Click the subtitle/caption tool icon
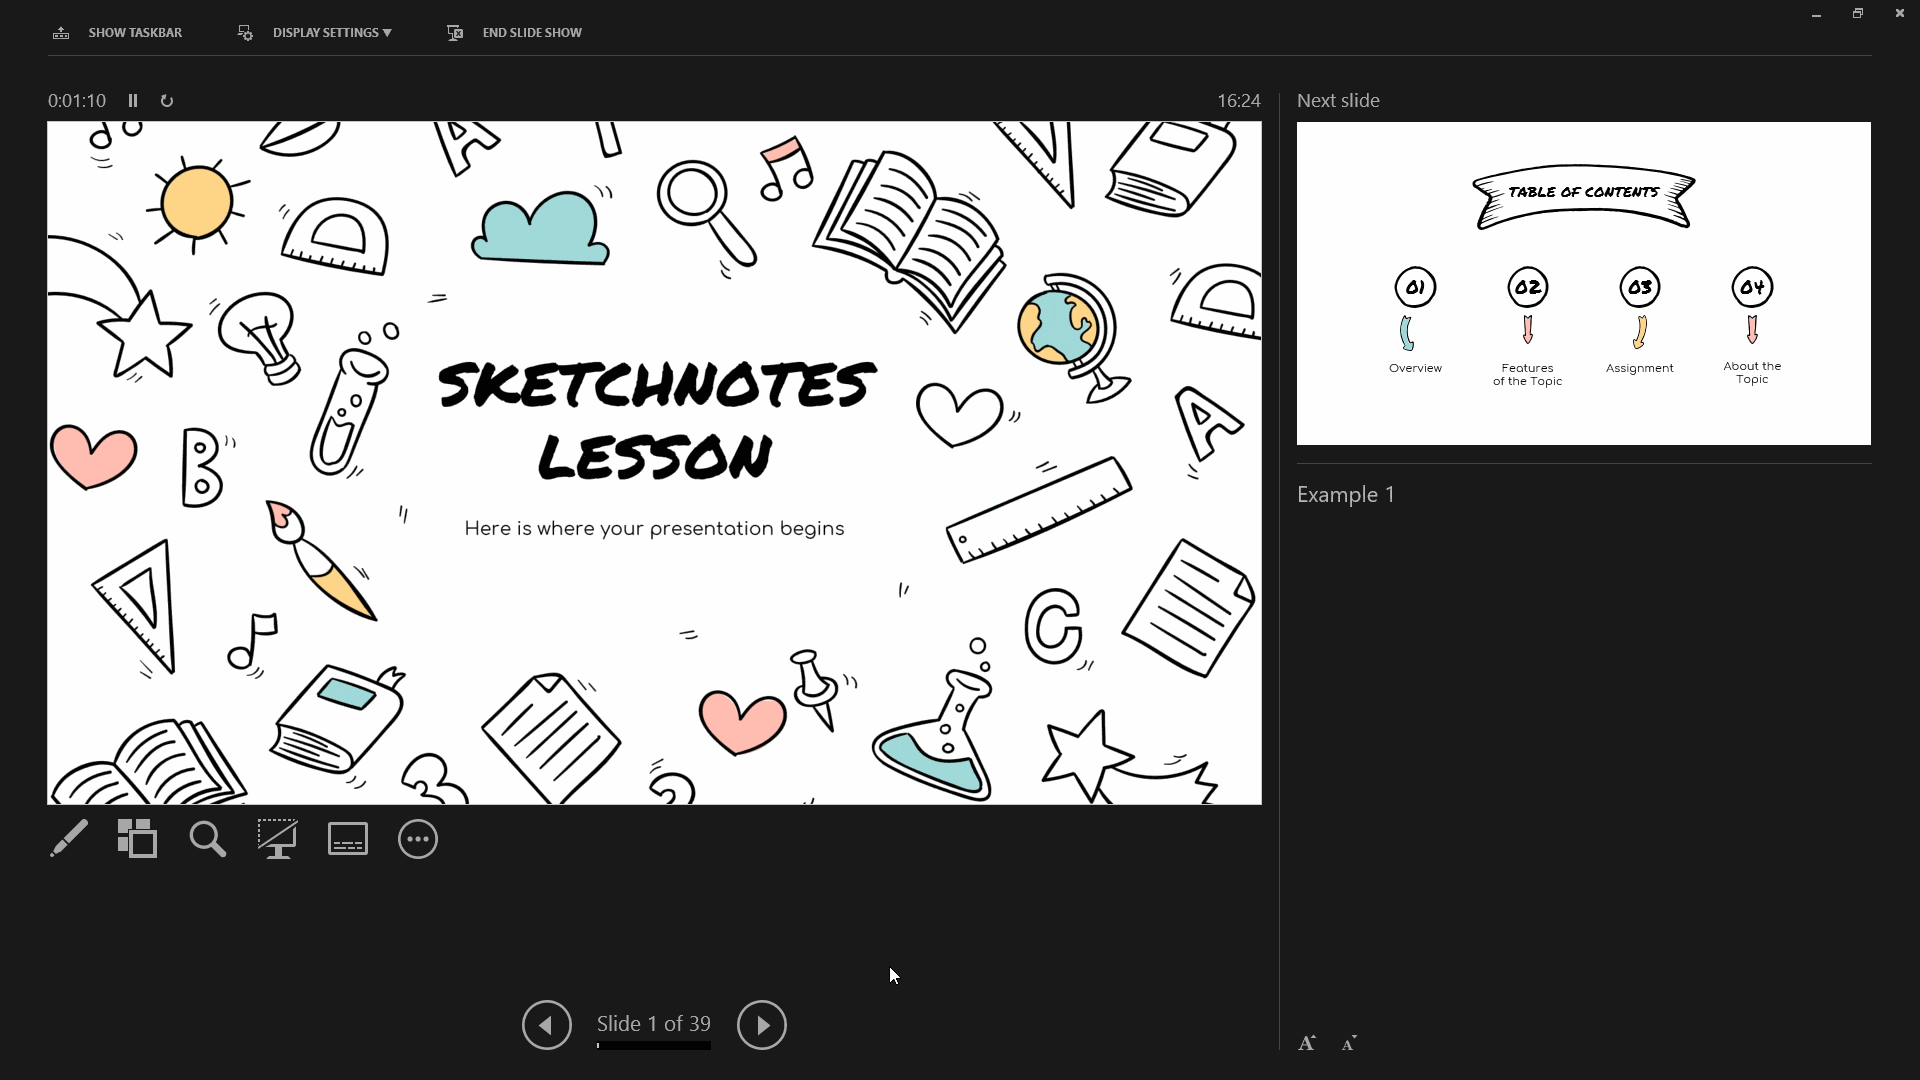The height and width of the screenshot is (1080, 1920). coord(348,839)
